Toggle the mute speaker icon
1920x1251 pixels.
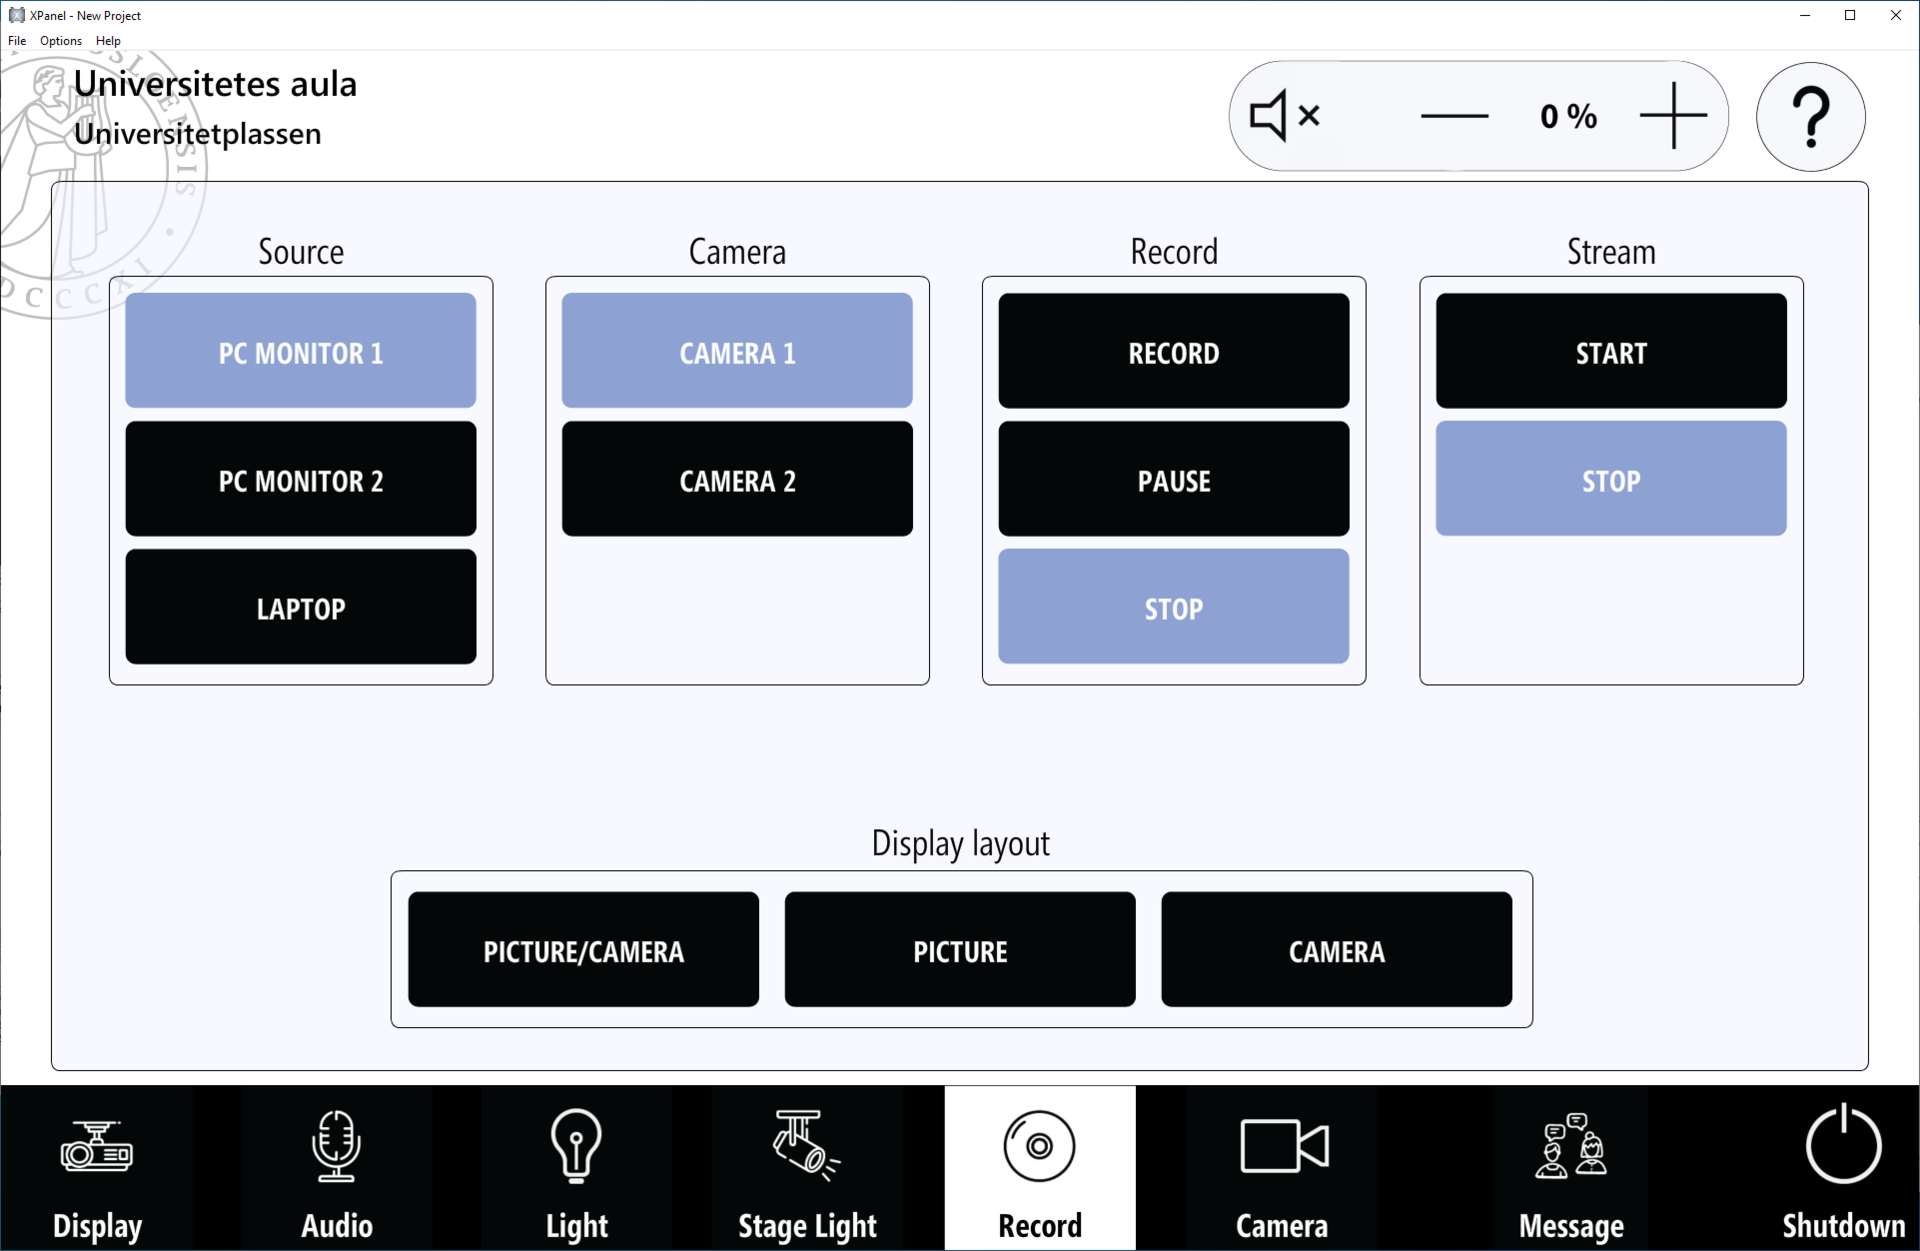tap(1285, 116)
